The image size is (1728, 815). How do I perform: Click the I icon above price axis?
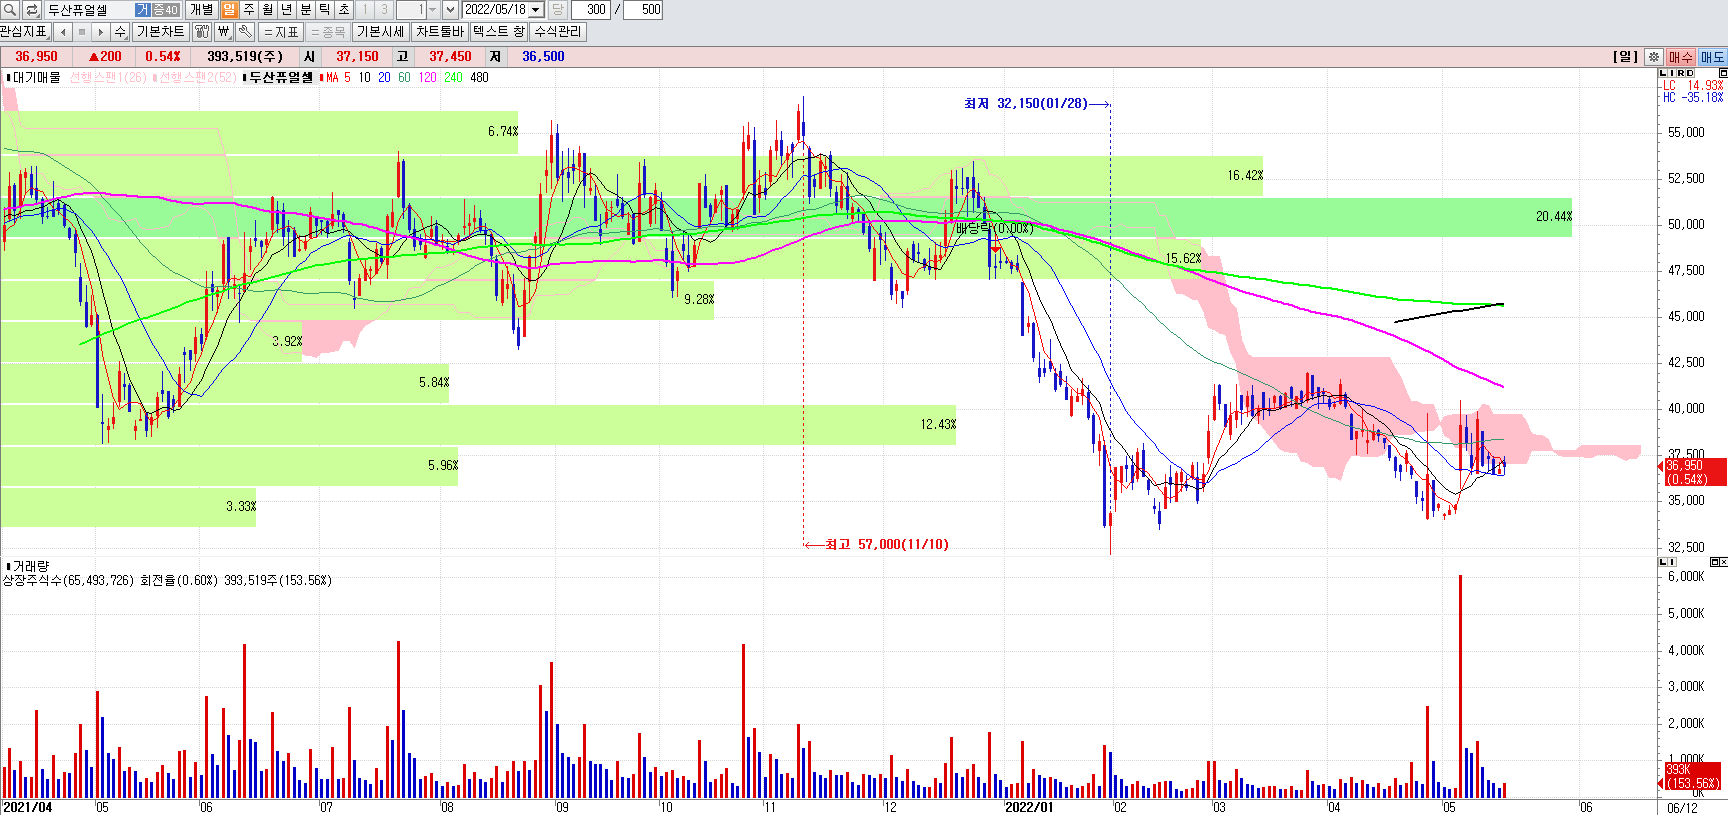coord(1672,73)
